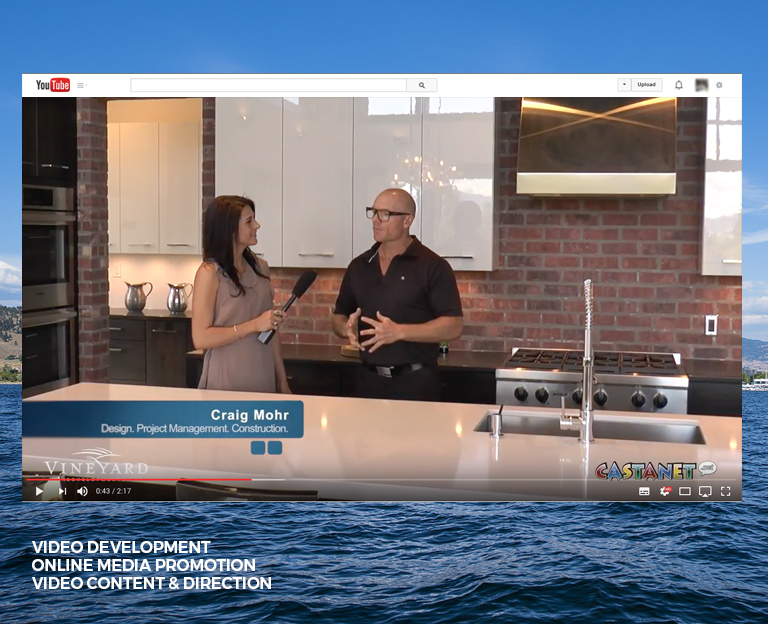The height and width of the screenshot is (624, 768).
Task: Skip to the next video
Action: pos(62,491)
